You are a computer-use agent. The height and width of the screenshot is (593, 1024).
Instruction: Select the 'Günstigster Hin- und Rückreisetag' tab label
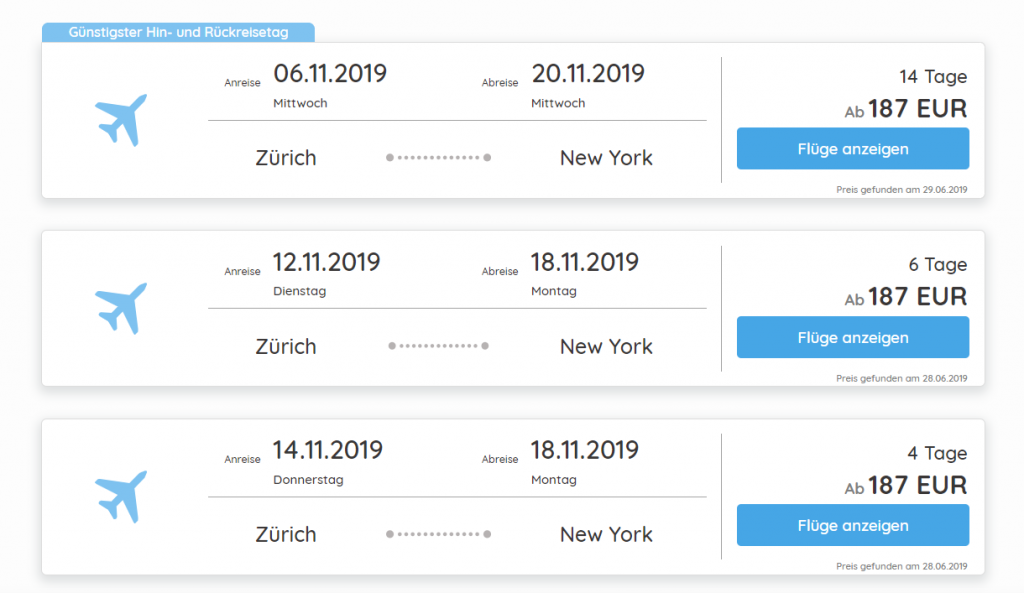[x=178, y=33]
